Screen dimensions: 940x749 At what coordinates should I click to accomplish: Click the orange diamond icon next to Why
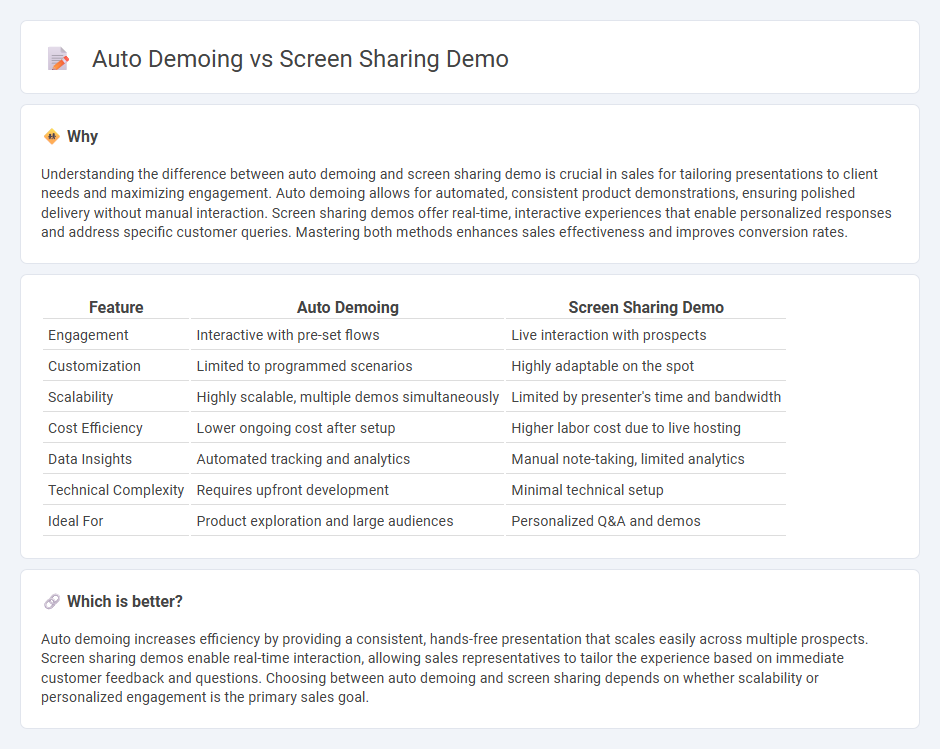click(52, 137)
